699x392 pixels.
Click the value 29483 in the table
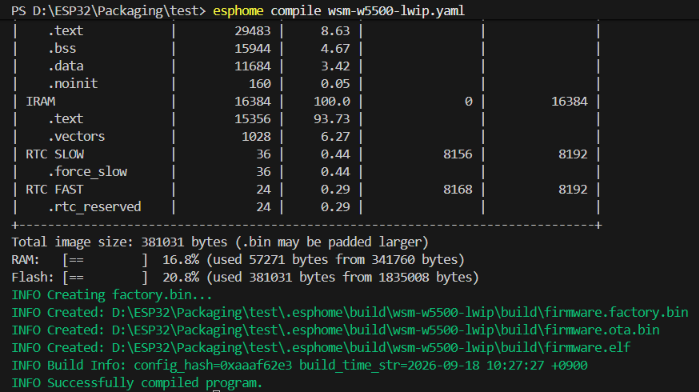click(252, 31)
